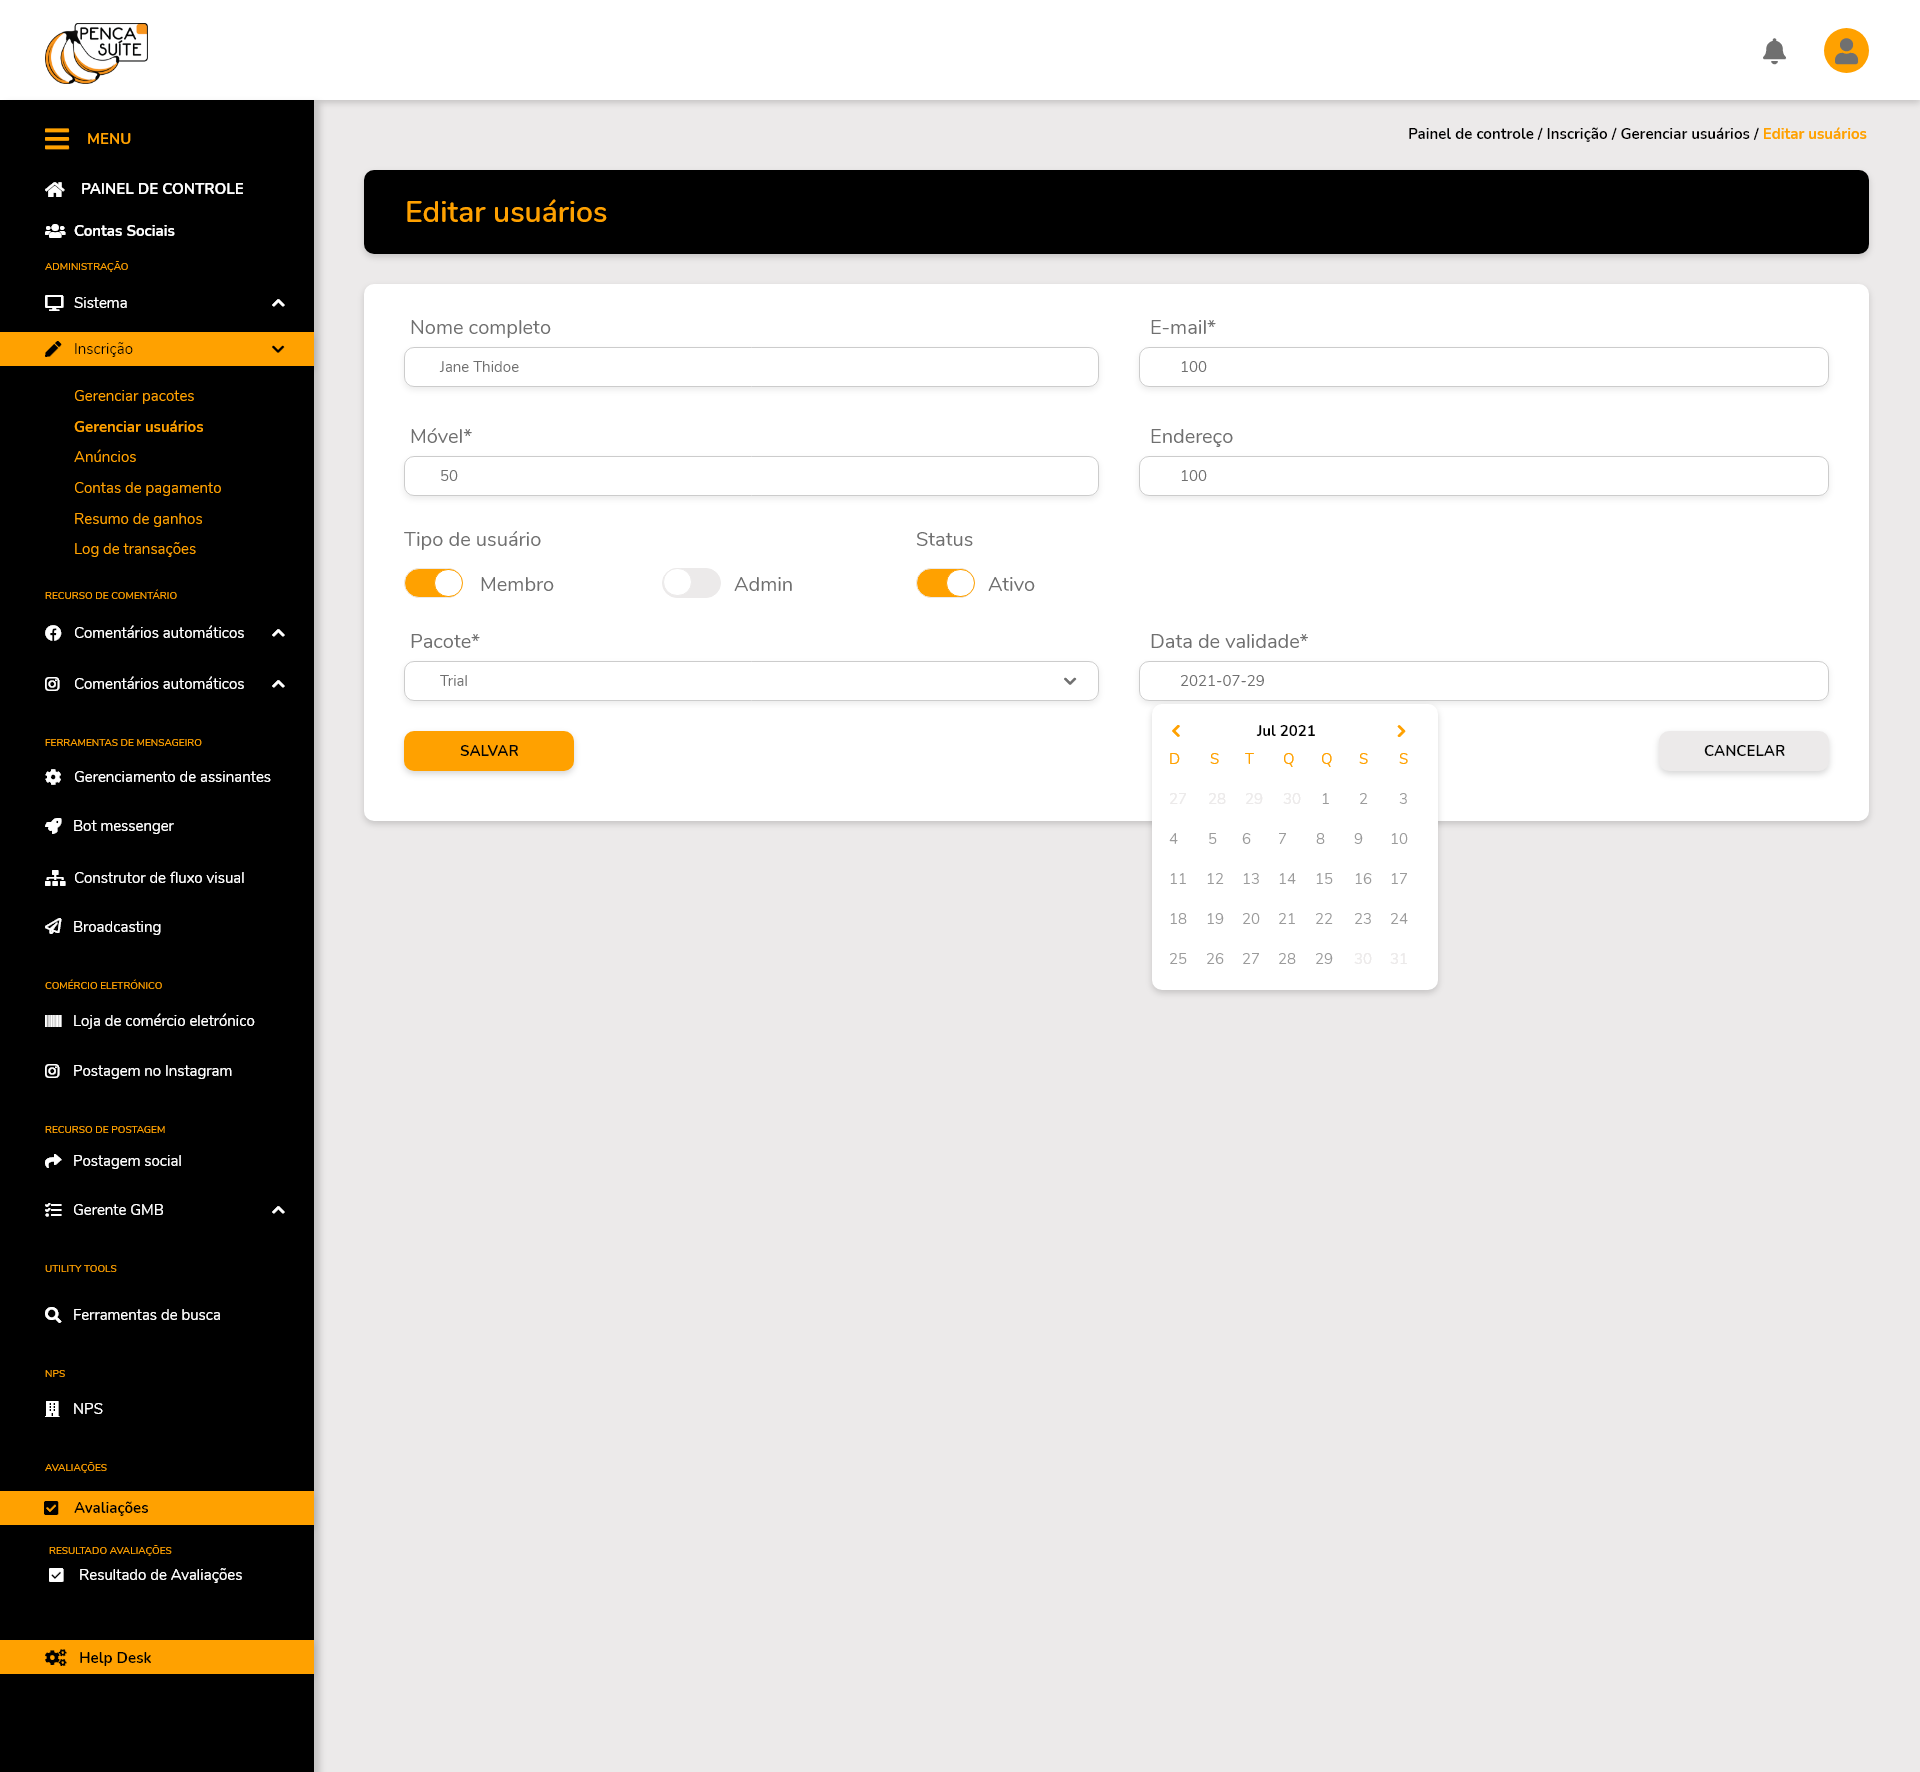
Task: Toggle the Ativo status switch
Action: click(x=945, y=583)
